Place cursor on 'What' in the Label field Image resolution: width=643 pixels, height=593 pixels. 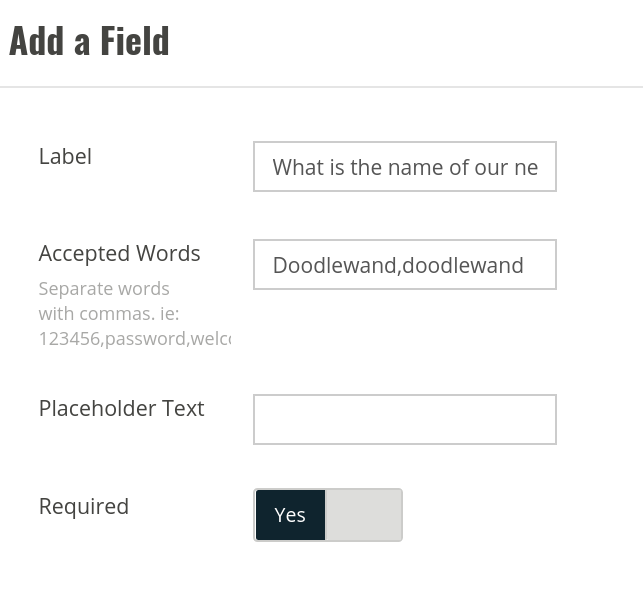293,167
